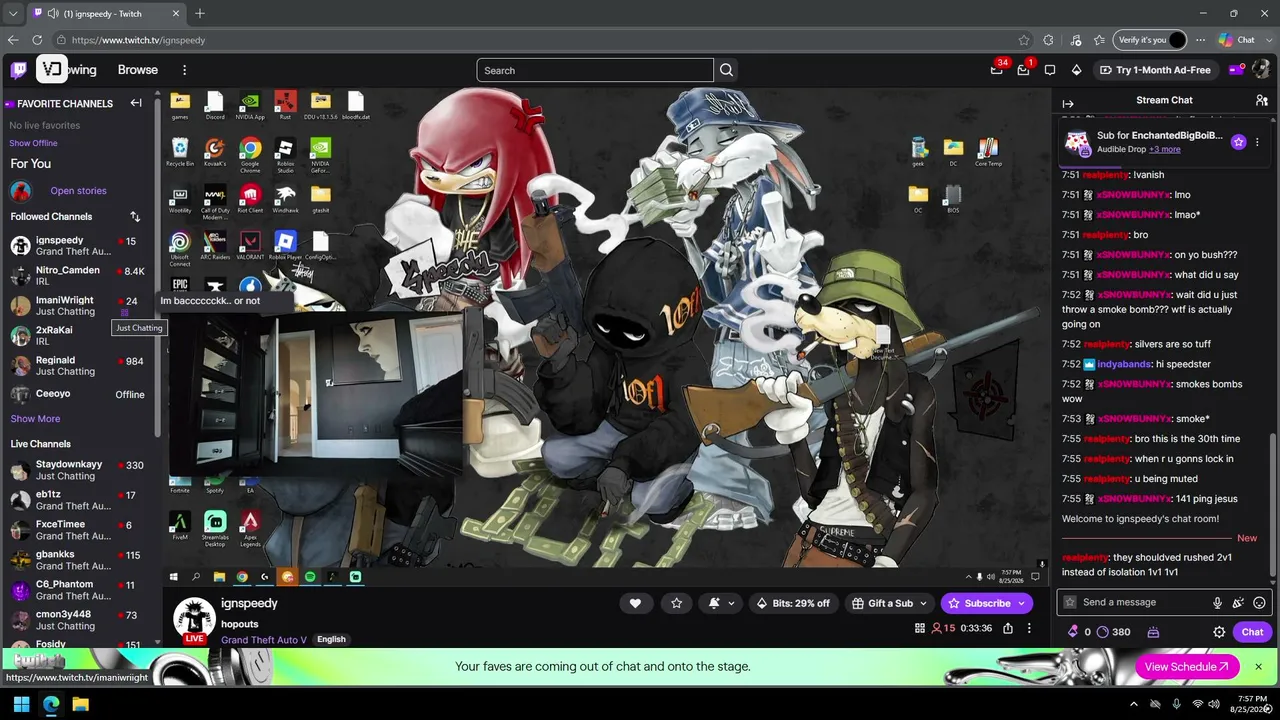Open stream more options below the player
1280x720 pixels.
click(x=1029, y=628)
